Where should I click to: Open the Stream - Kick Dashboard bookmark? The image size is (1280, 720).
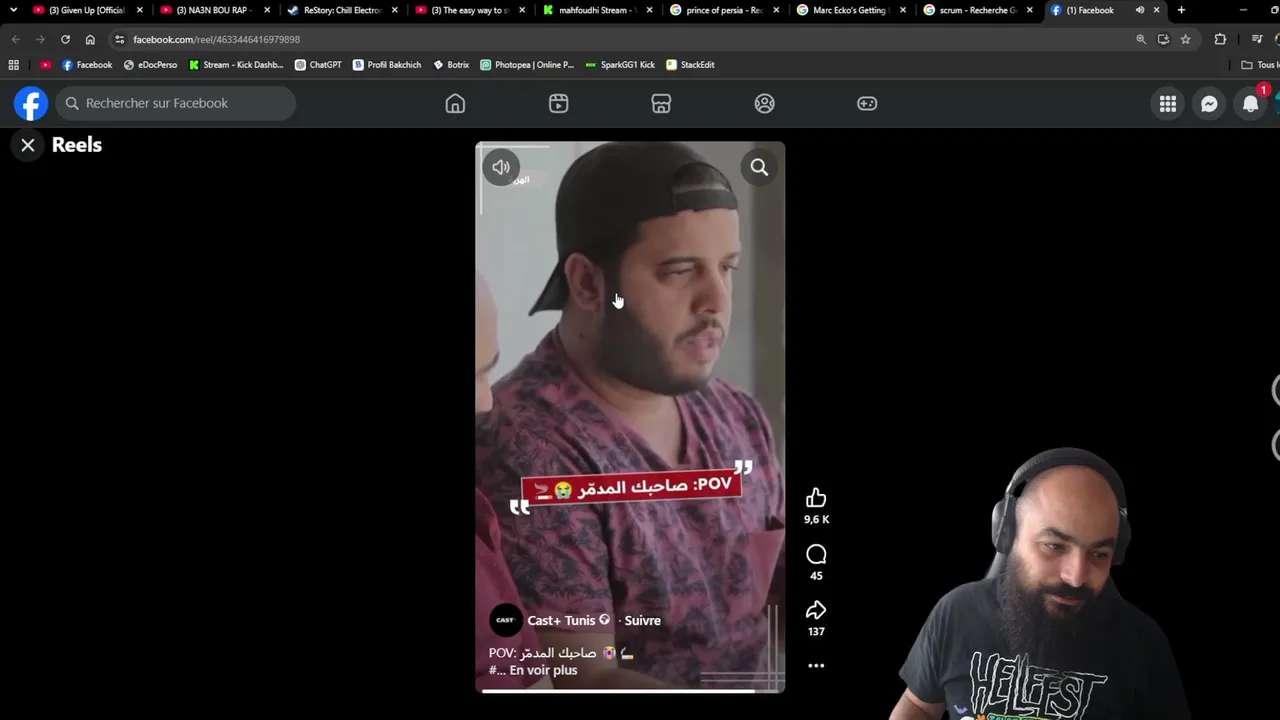(236, 65)
